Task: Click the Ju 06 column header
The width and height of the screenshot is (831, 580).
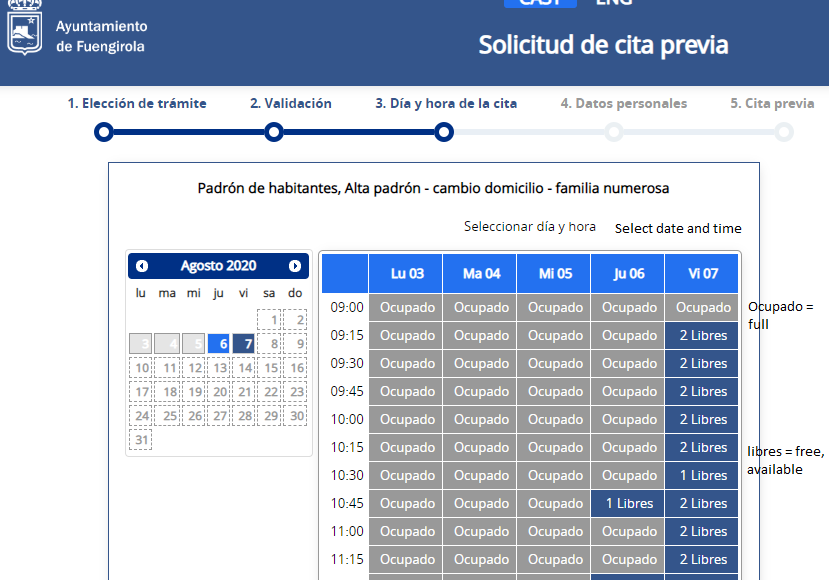Action: (629, 274)
